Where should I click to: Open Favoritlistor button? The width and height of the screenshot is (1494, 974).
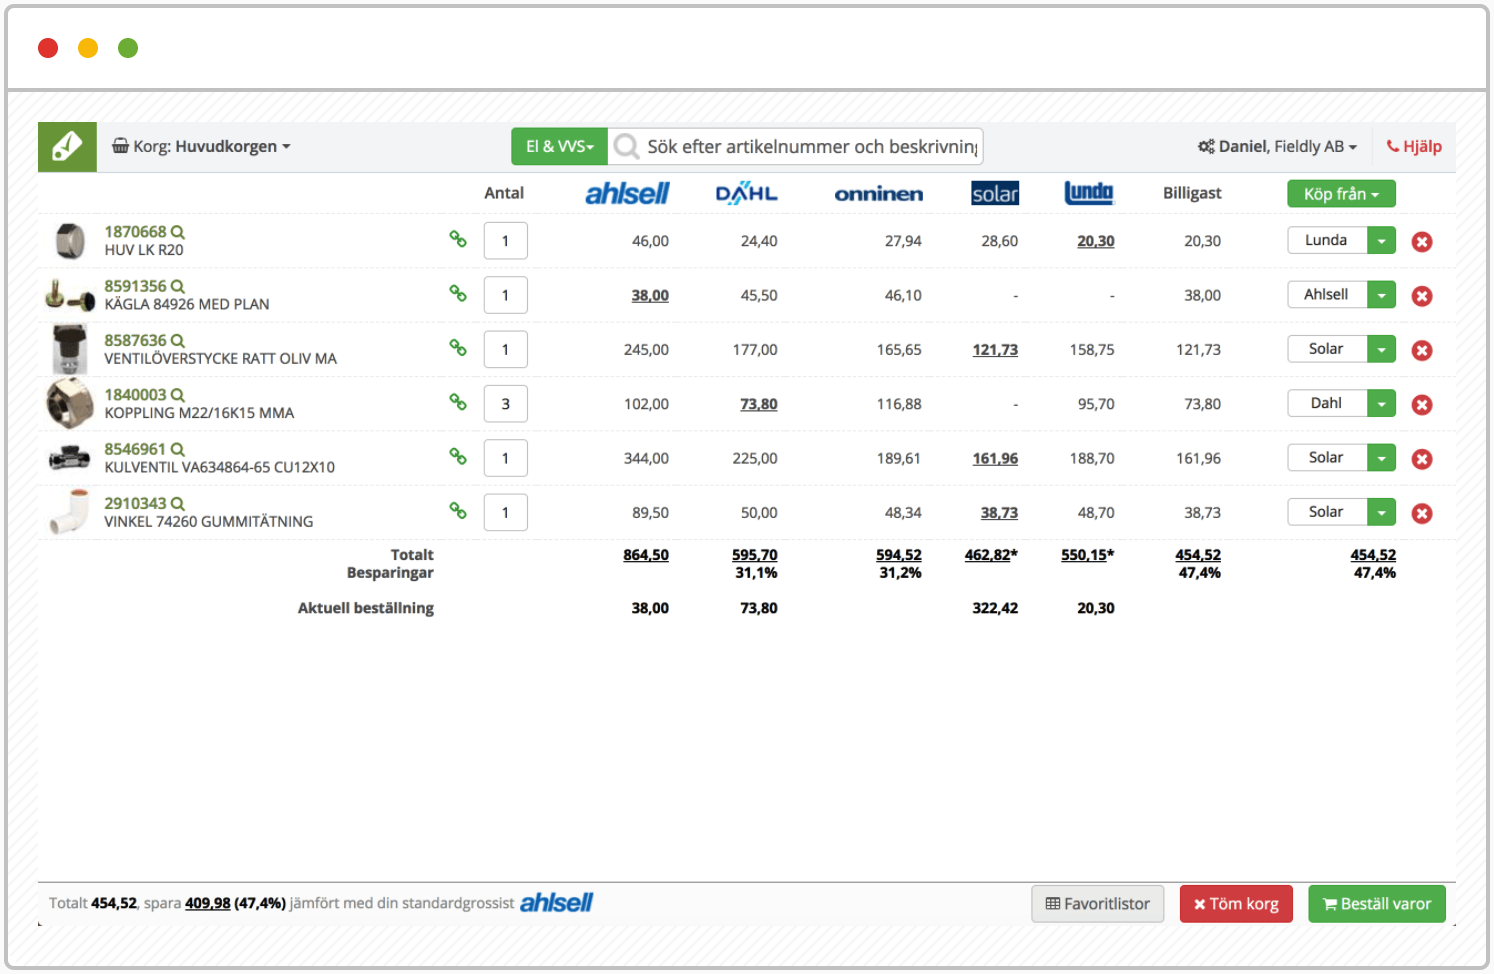click(1098, 904)
